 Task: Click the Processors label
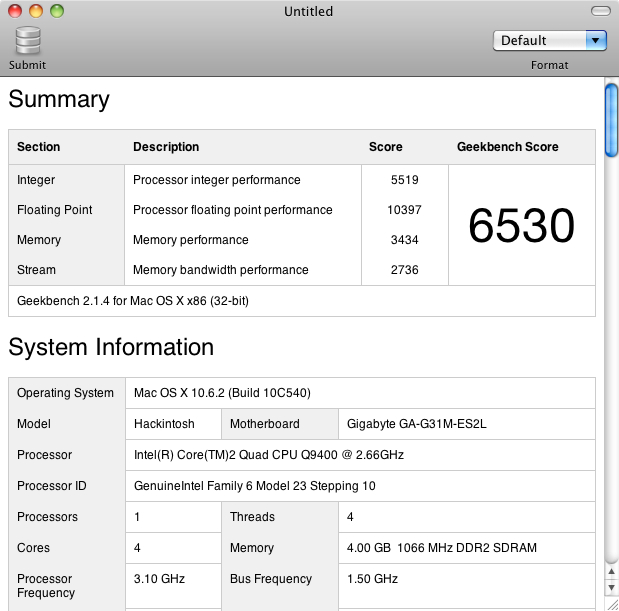[47, 517]
